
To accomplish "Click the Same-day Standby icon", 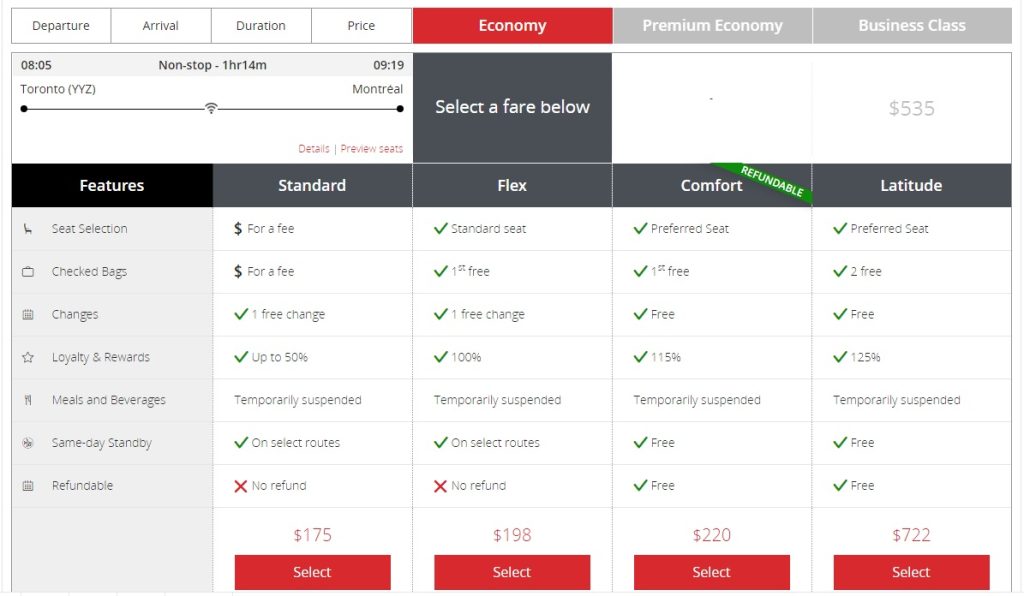I will pyautogui.click(x=28, y=443).
